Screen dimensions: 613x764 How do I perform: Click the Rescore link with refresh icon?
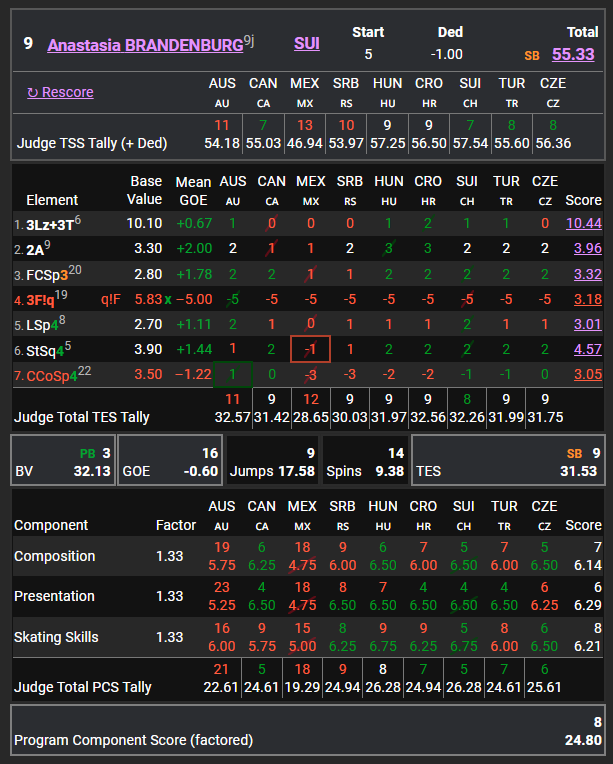tap(60, 92)
